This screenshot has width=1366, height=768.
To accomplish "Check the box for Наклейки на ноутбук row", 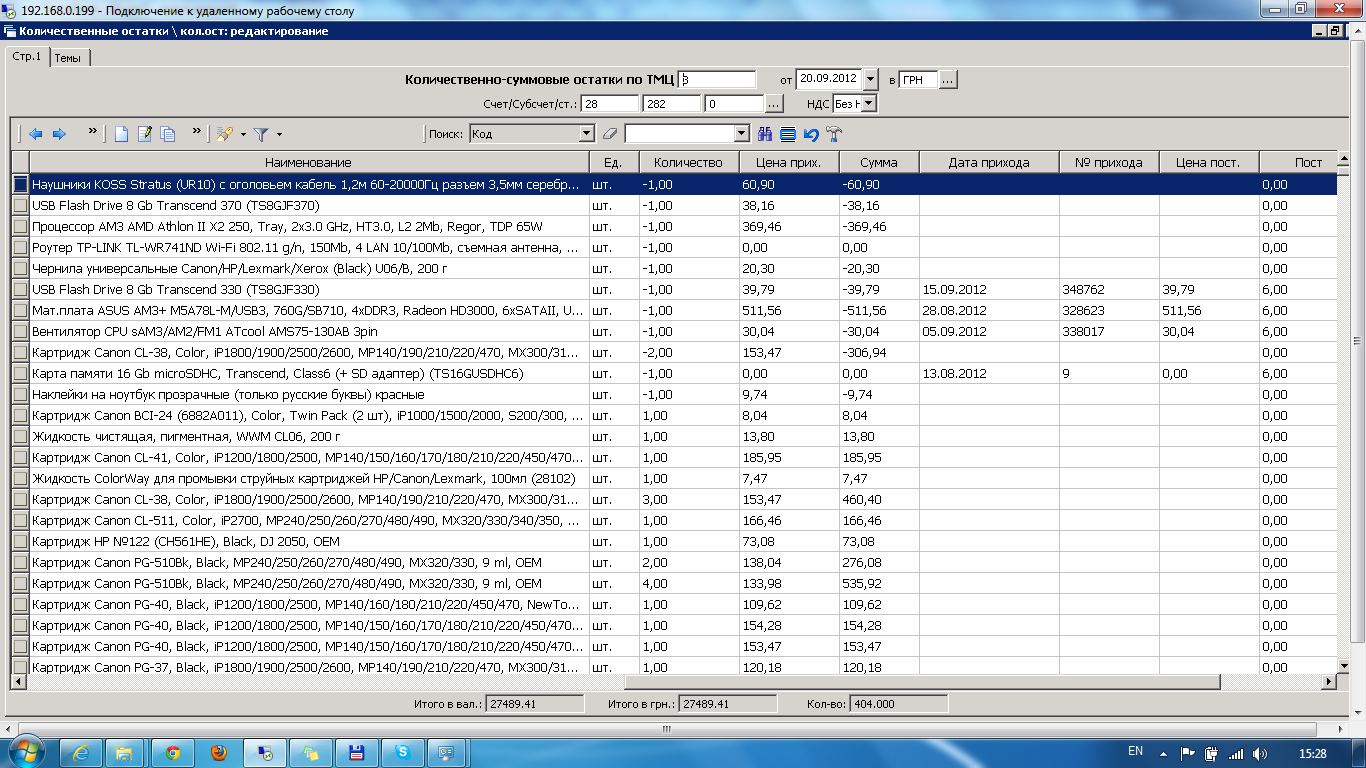I will [x=20, y=395].
